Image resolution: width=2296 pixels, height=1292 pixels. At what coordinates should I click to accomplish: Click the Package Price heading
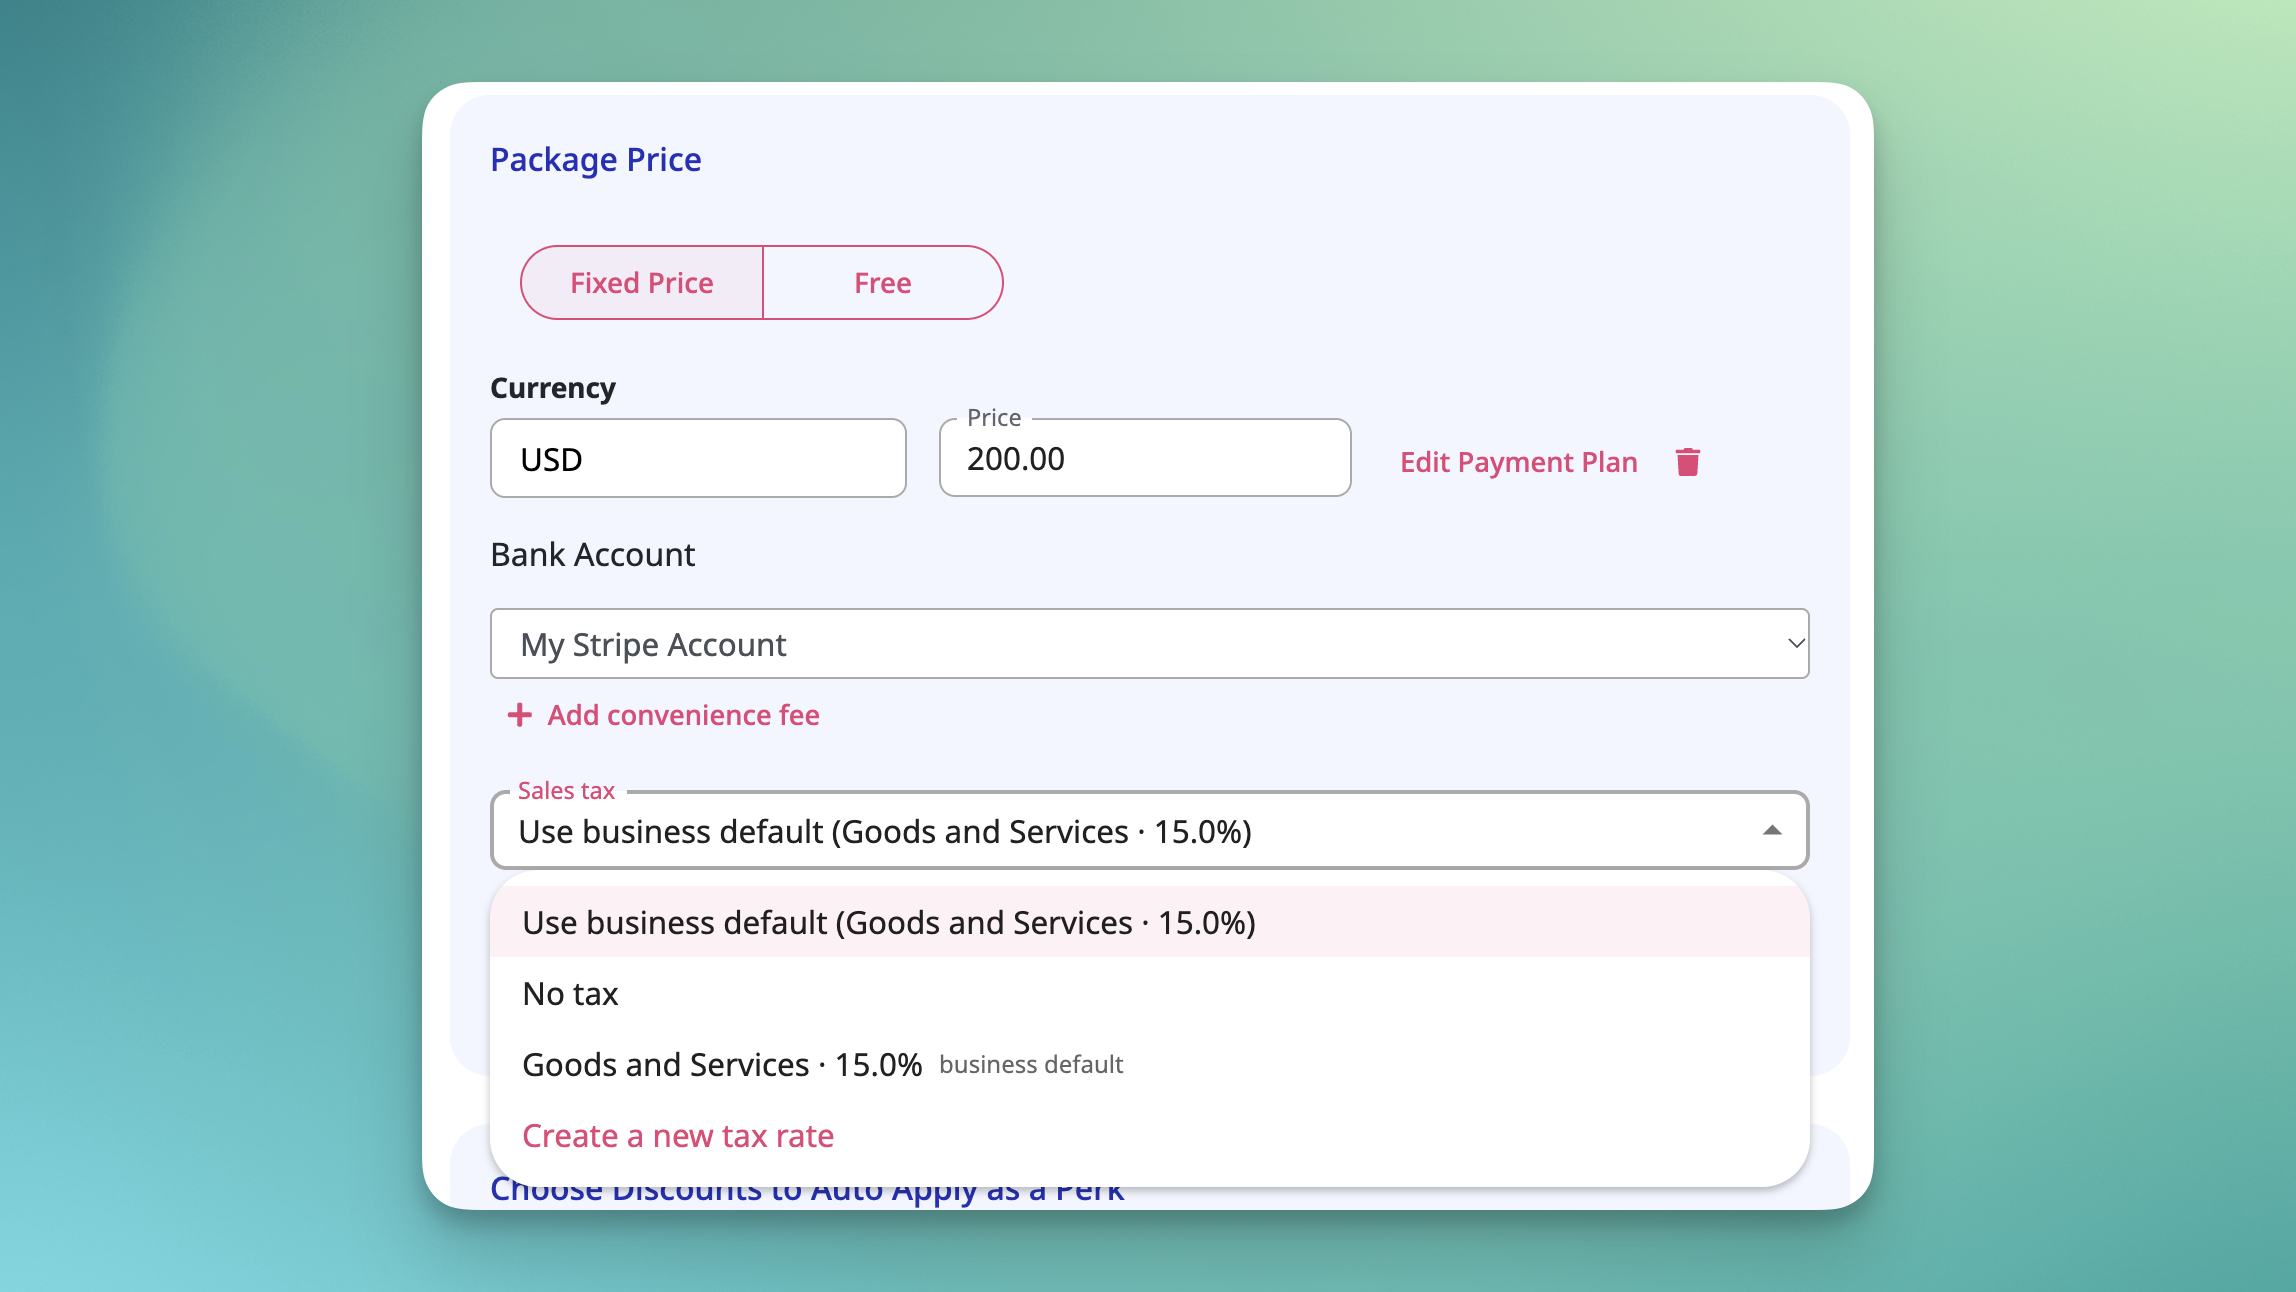pyautogui.click(x=596, y=160)
